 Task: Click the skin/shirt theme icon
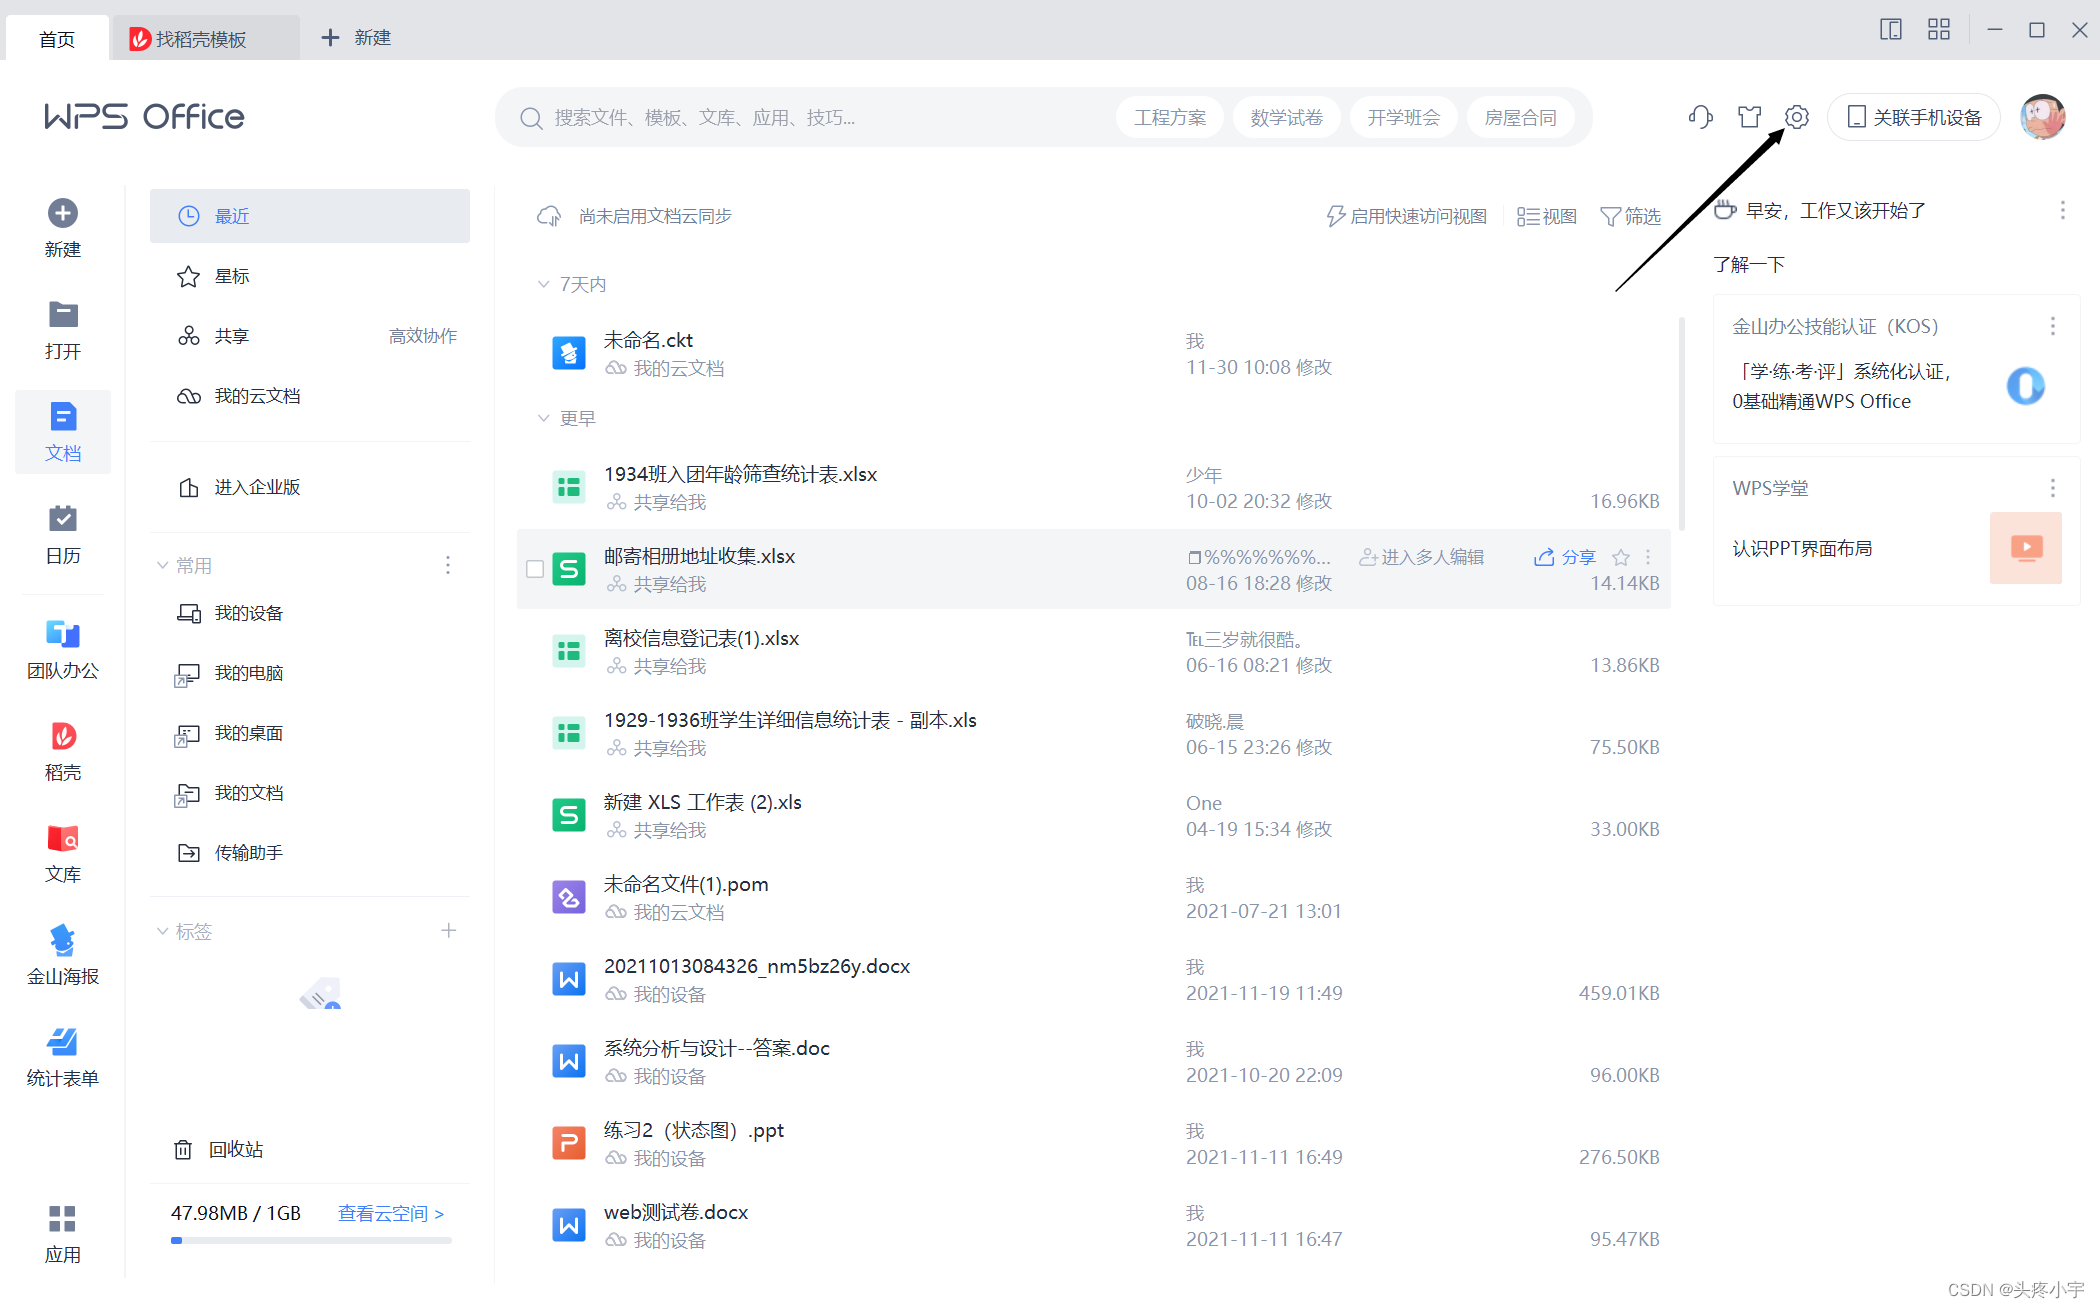(1749, 117)
